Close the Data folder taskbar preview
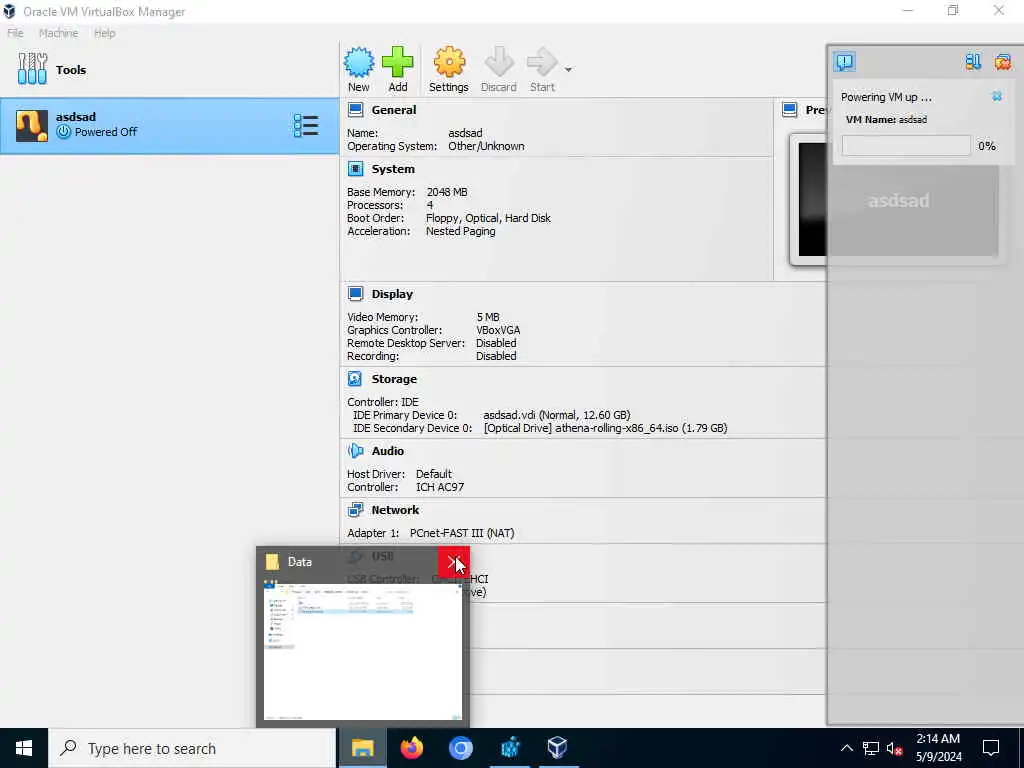Screen dimensions: 1024x768 tap(454, 562)
